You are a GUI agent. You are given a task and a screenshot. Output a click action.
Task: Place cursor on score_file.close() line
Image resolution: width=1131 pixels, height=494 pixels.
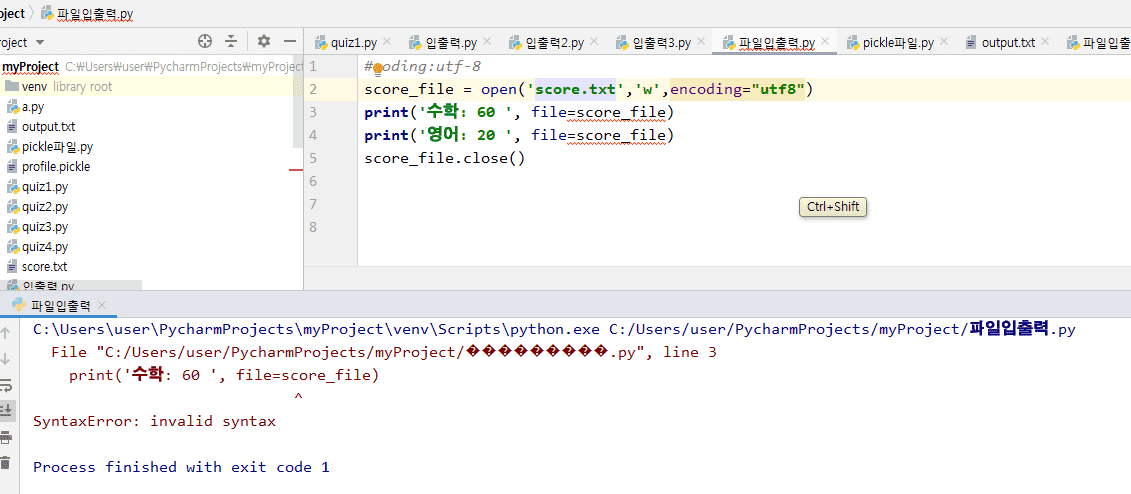point(444,159)
